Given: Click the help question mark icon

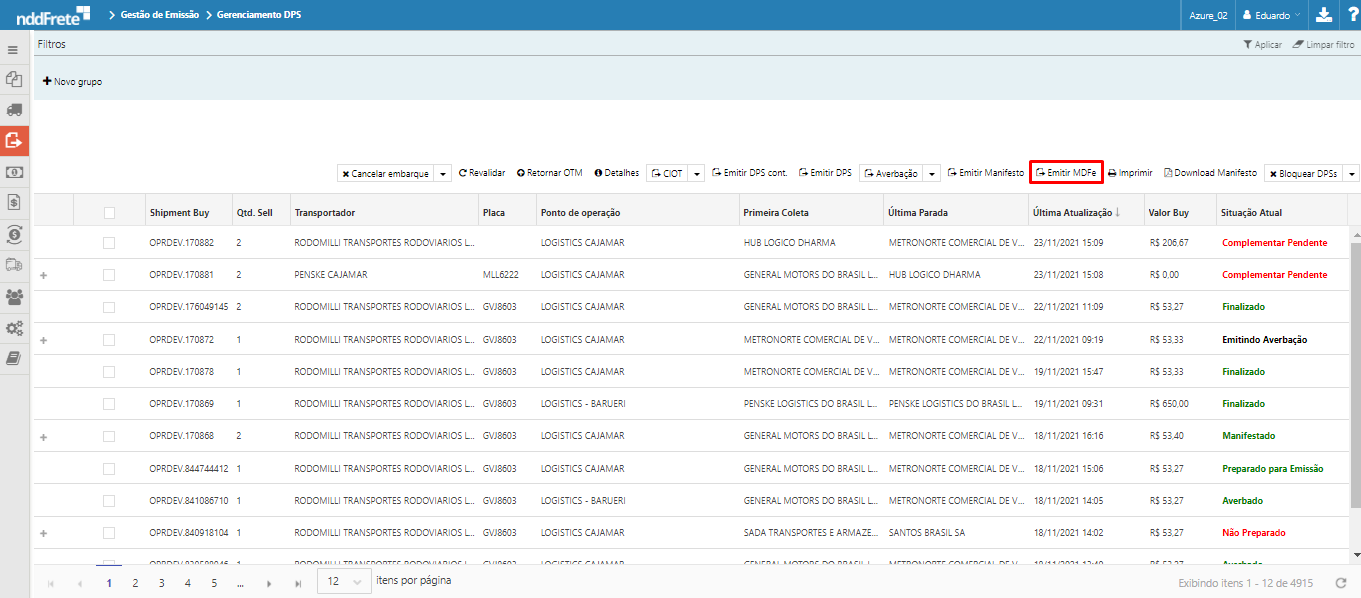Looking at the screenshot, I should click(x=1349, y=15).
